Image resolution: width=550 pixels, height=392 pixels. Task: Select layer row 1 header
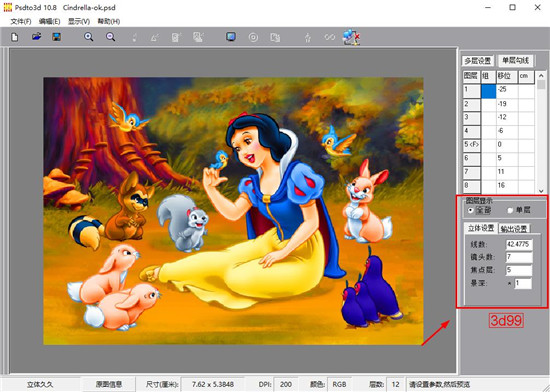(471, 91)
